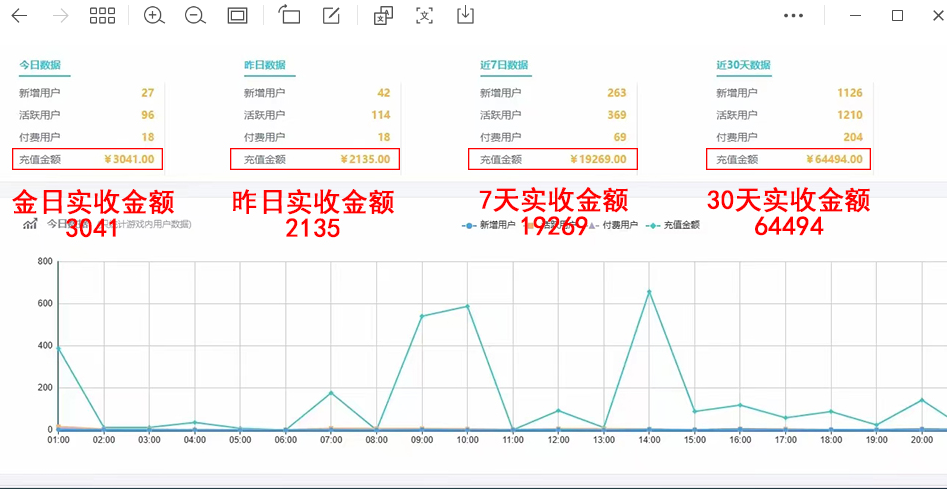The height and width of the screenshot is (489, 947).
Task: Open the three-dot more options menu
Action: coord(794,16)
